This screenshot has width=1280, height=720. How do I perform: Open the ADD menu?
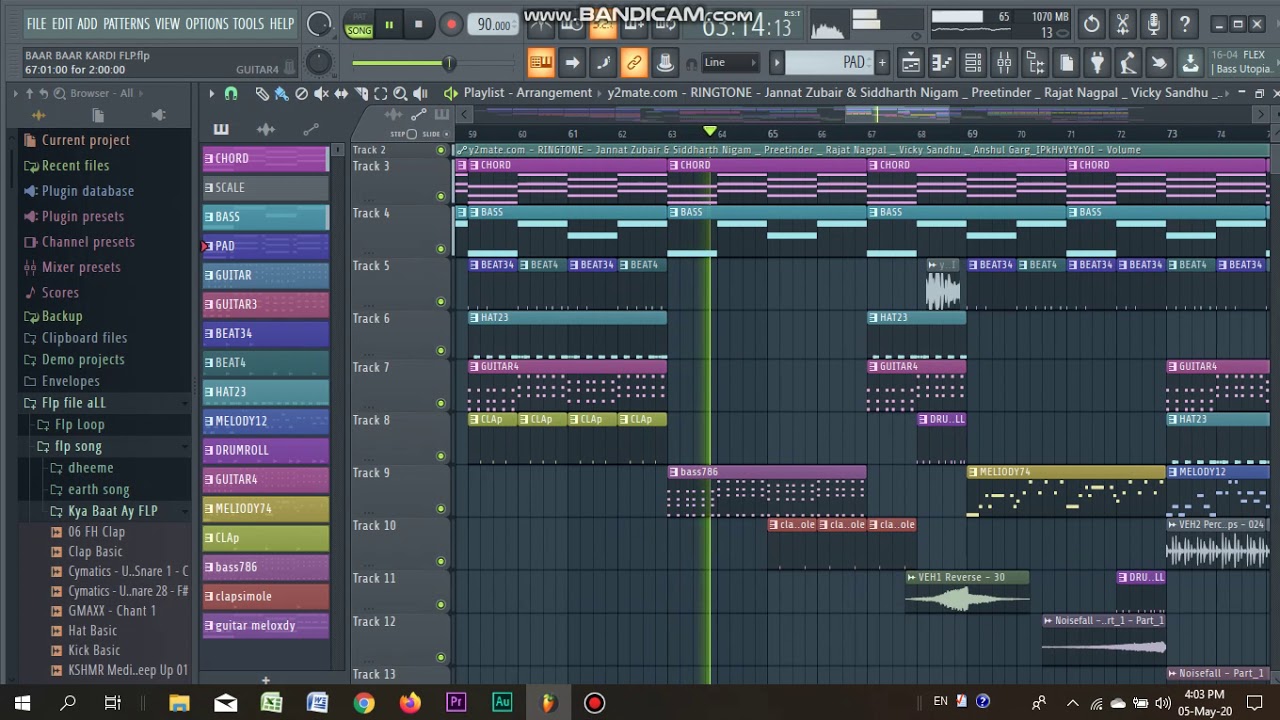88,24
